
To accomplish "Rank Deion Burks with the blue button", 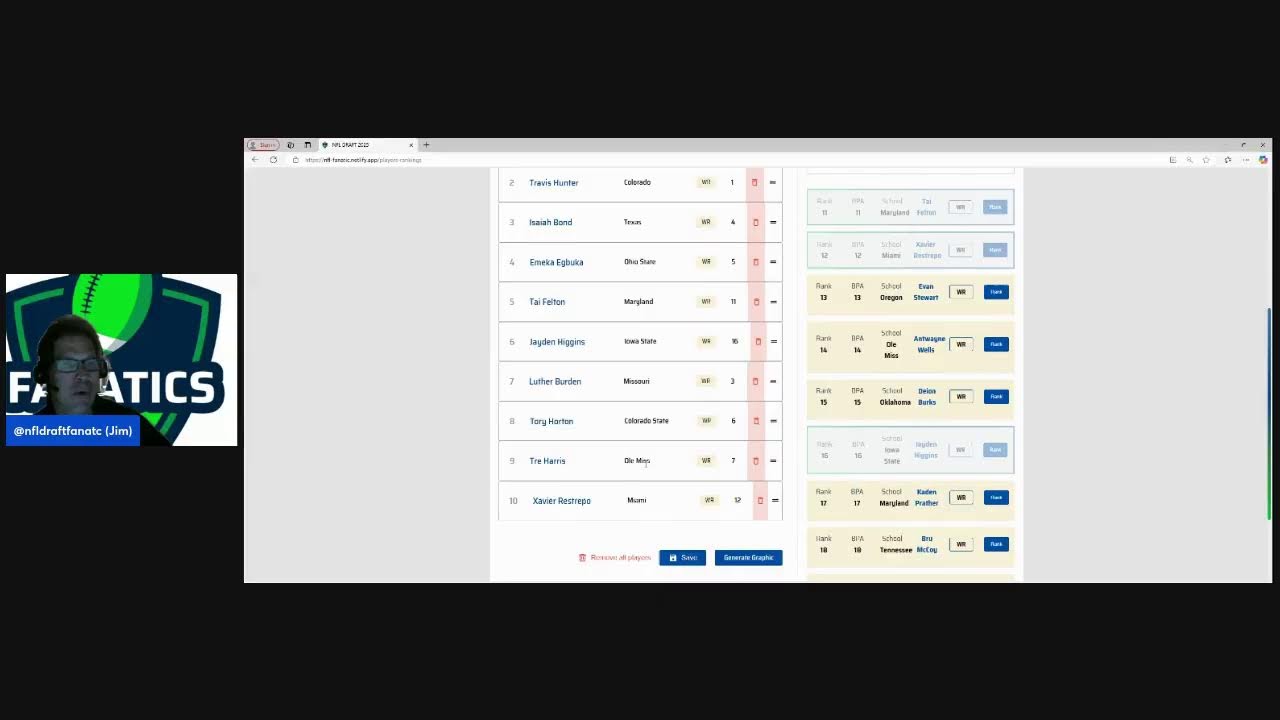I will pos(996,396).
